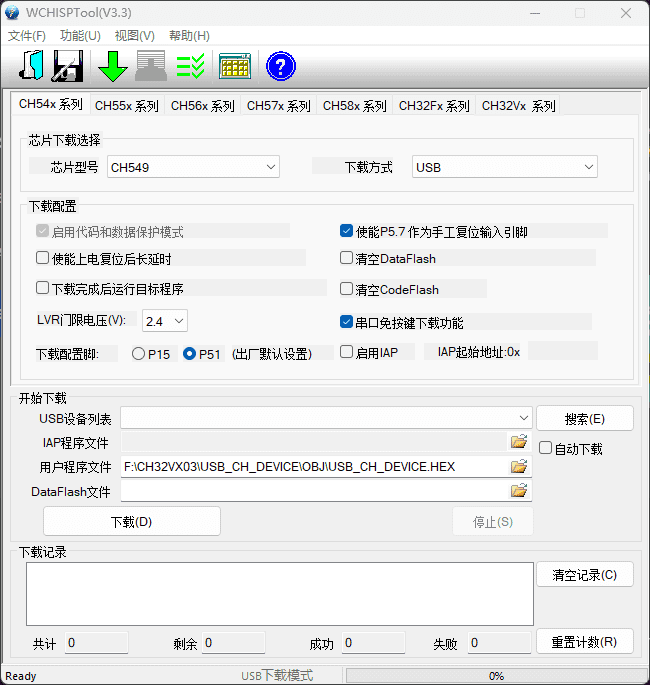The height and width of the screenshot is (685, 650).
Task: Click the greyed-out stop download toolbar icon
Action: pos(151,66)
